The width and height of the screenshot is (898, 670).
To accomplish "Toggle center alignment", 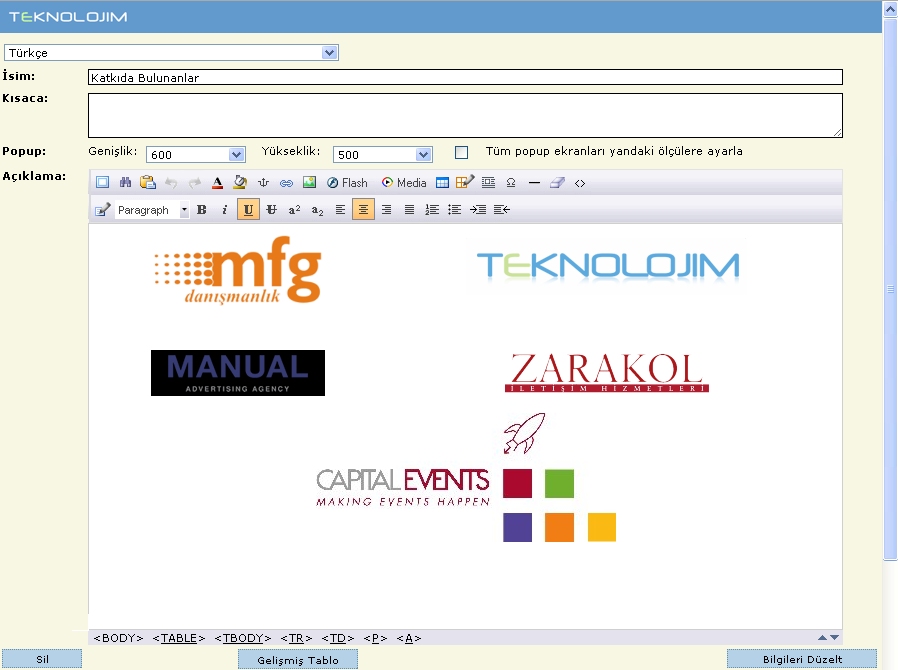I will click(x=363, y=210).
